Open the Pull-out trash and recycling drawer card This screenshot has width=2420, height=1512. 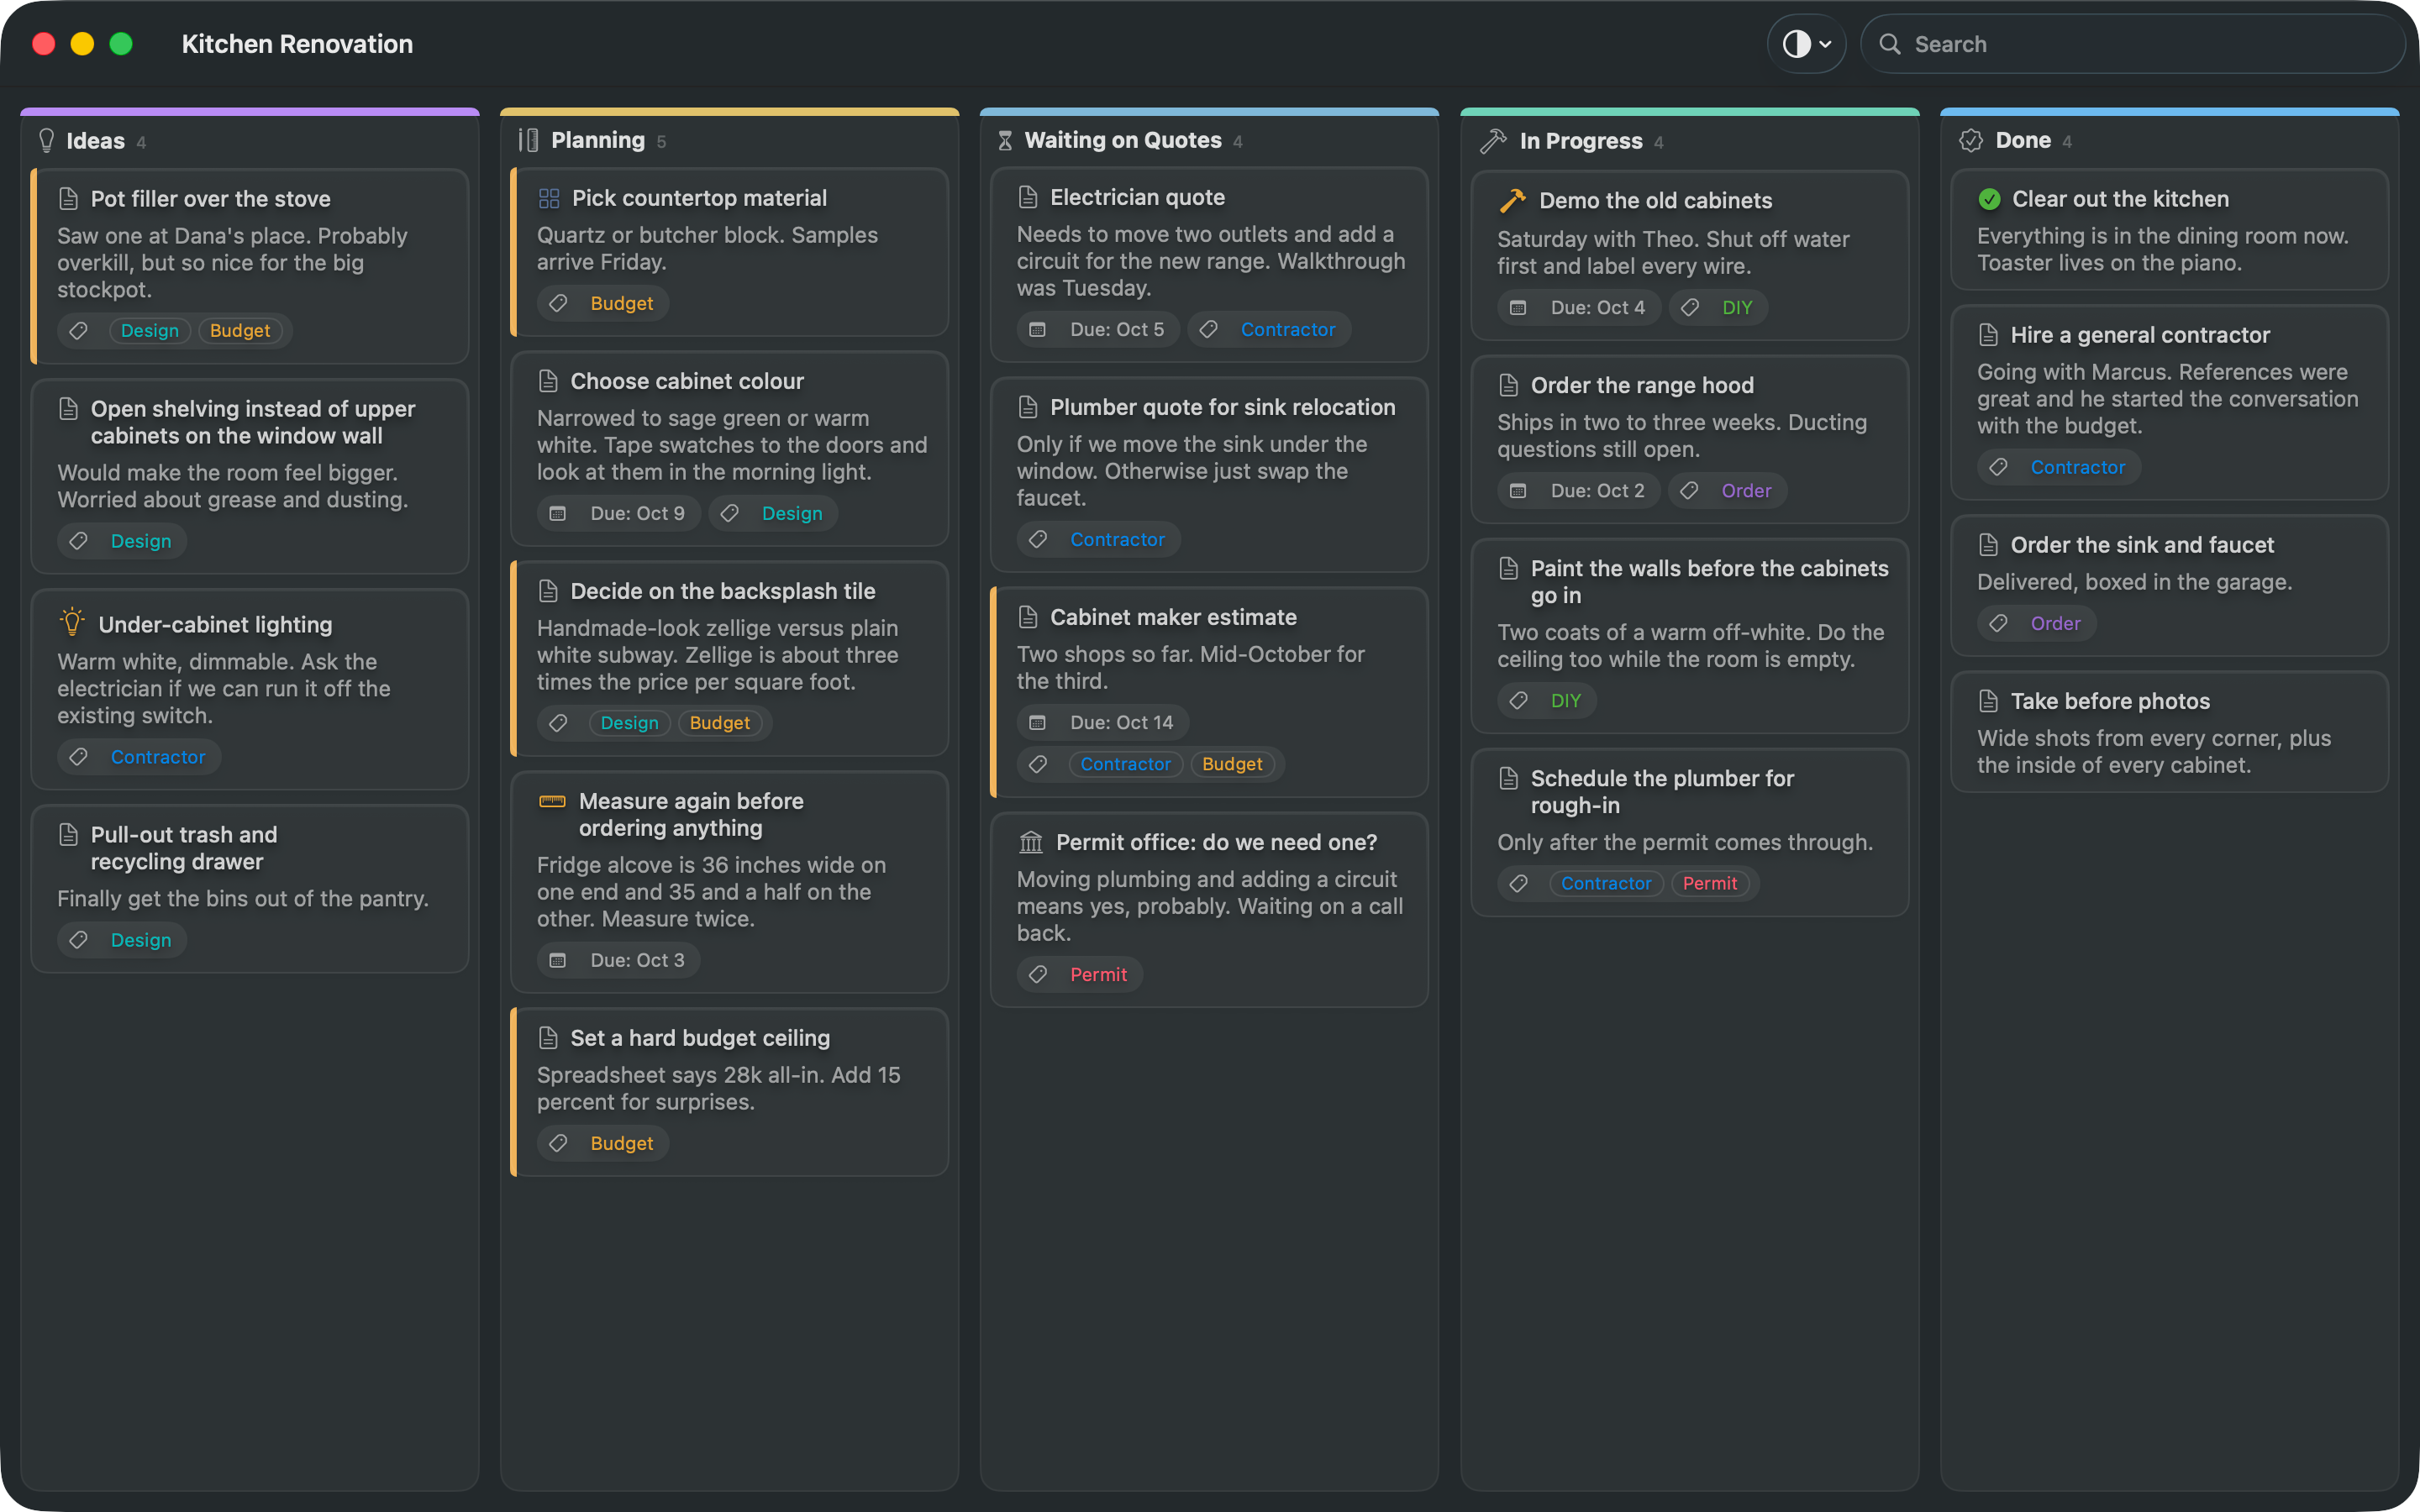click(x=250, y=888)
